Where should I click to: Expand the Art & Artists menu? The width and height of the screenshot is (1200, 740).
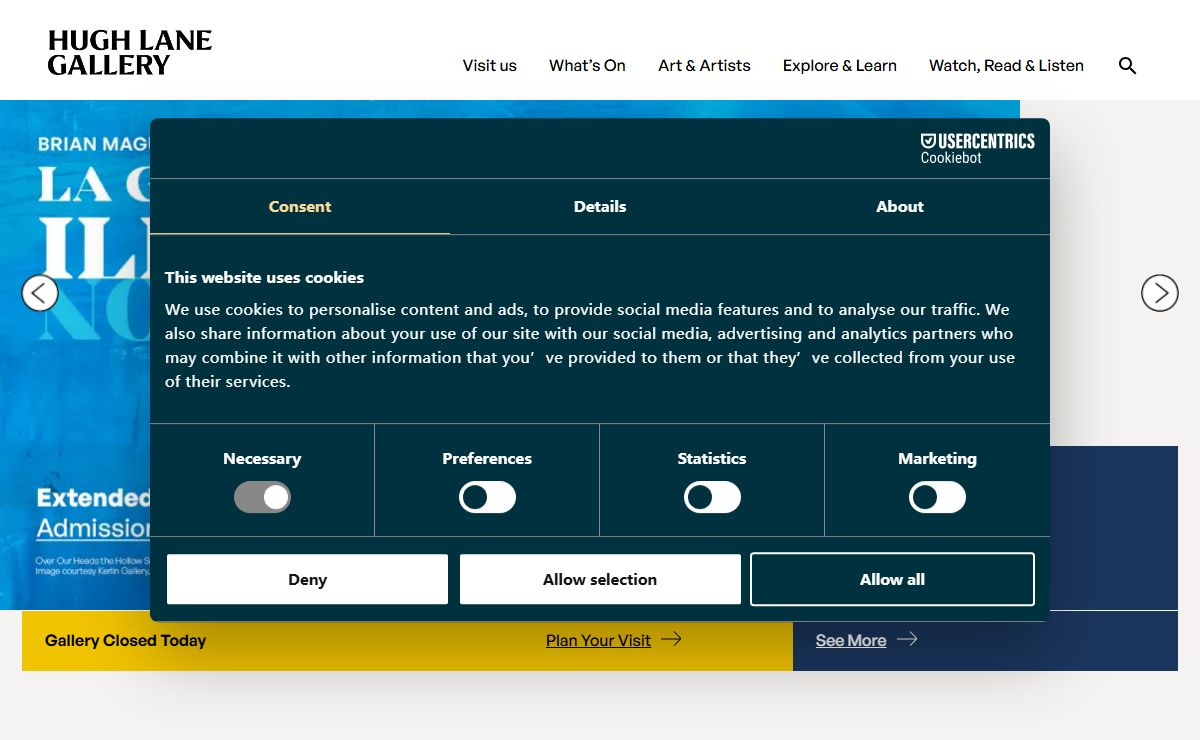point(704,66)
